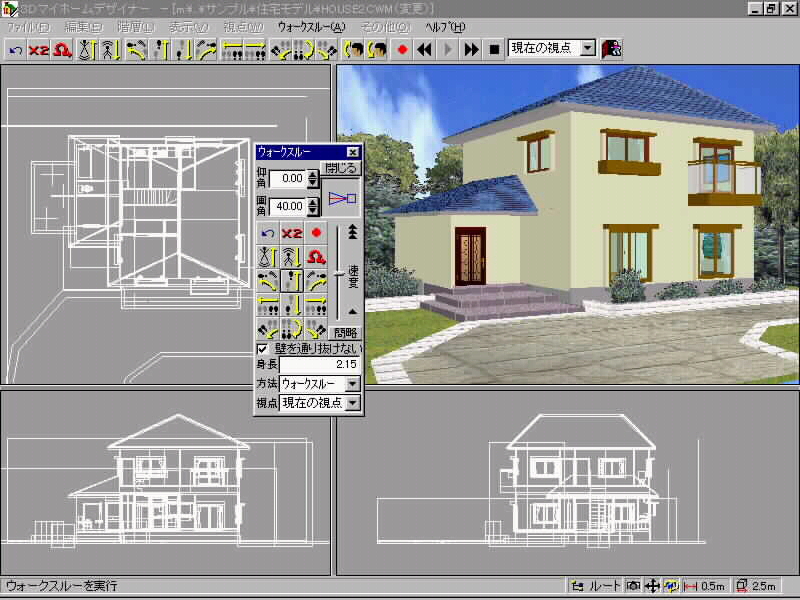
Task: Click the undo arrow in the main toolbar
Action: tap(15, 50)
